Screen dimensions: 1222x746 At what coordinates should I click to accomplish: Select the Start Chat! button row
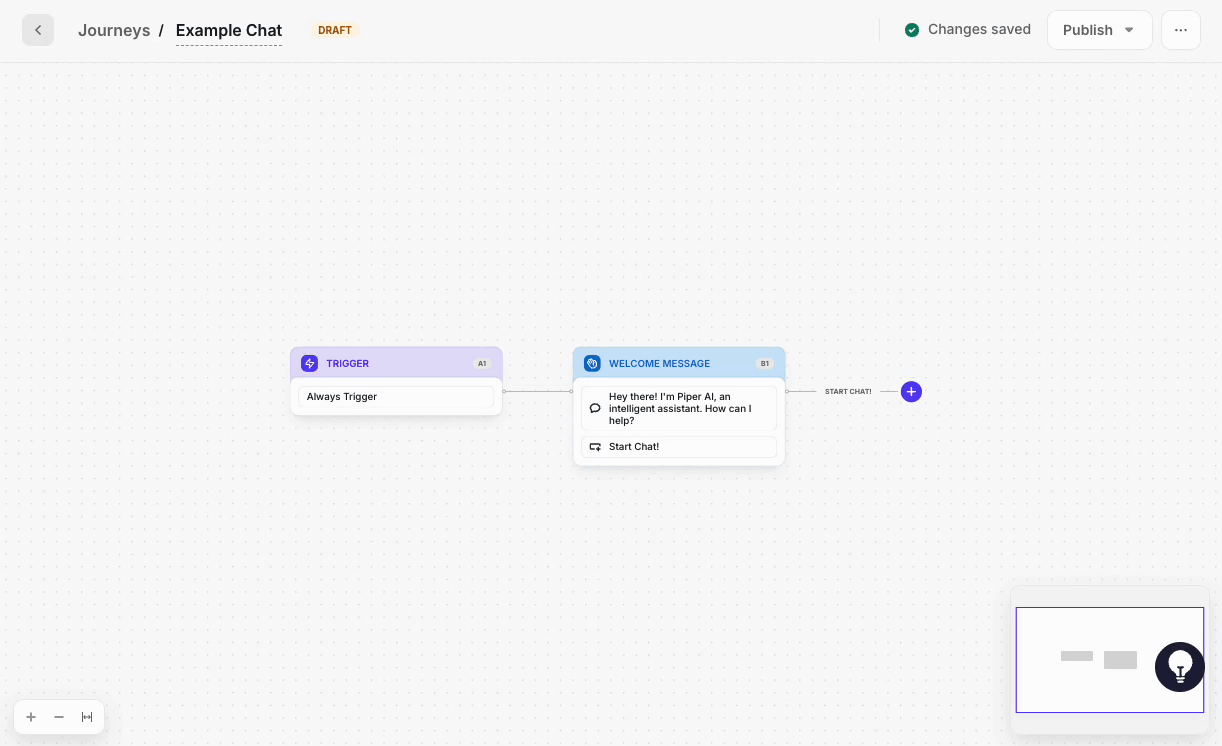pos(680,447)
